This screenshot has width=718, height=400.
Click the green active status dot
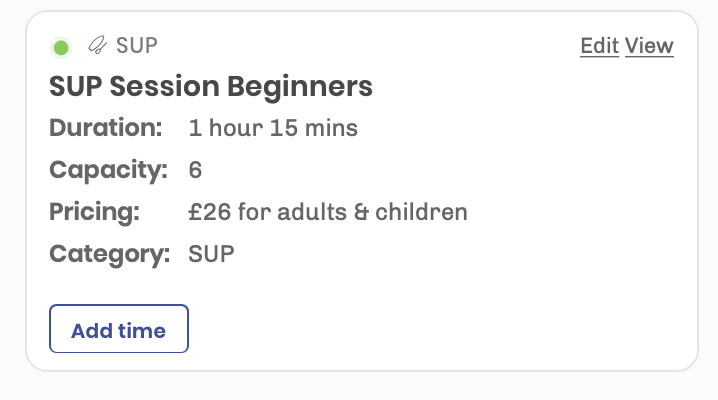tap(61, 48)
